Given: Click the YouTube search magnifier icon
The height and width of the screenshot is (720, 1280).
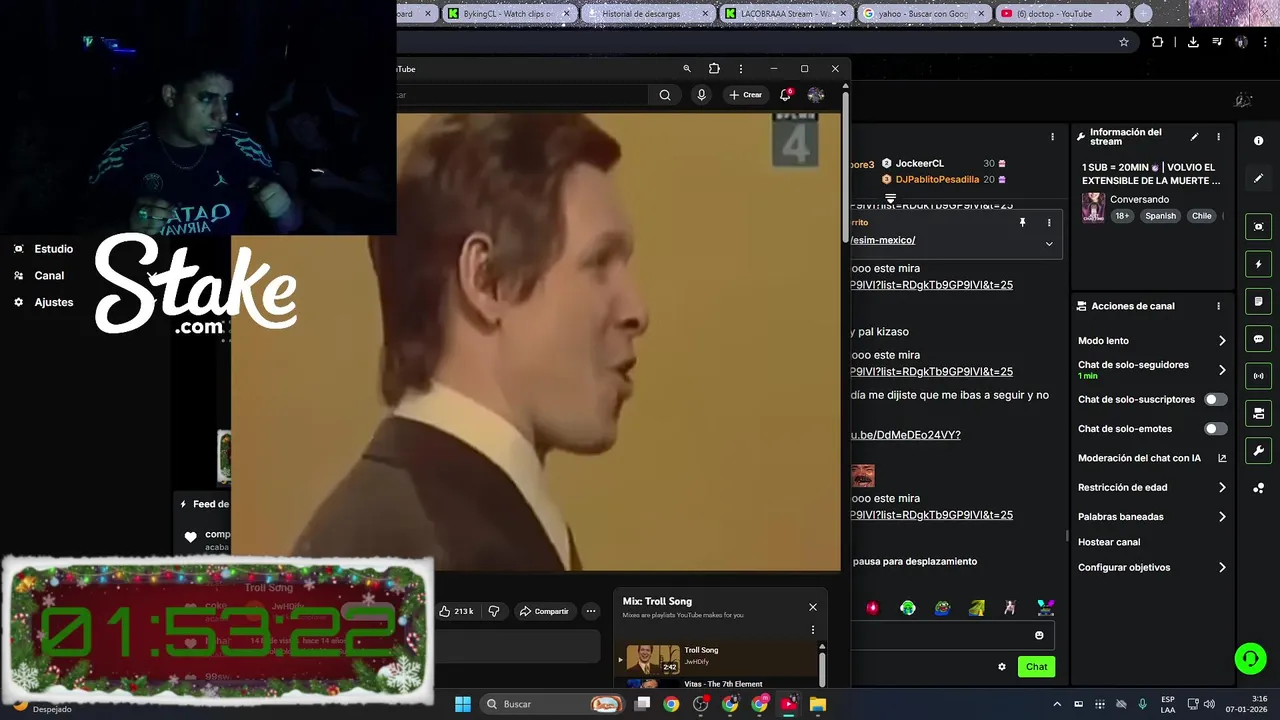Looking at the screenshot, I should [665, 95].
